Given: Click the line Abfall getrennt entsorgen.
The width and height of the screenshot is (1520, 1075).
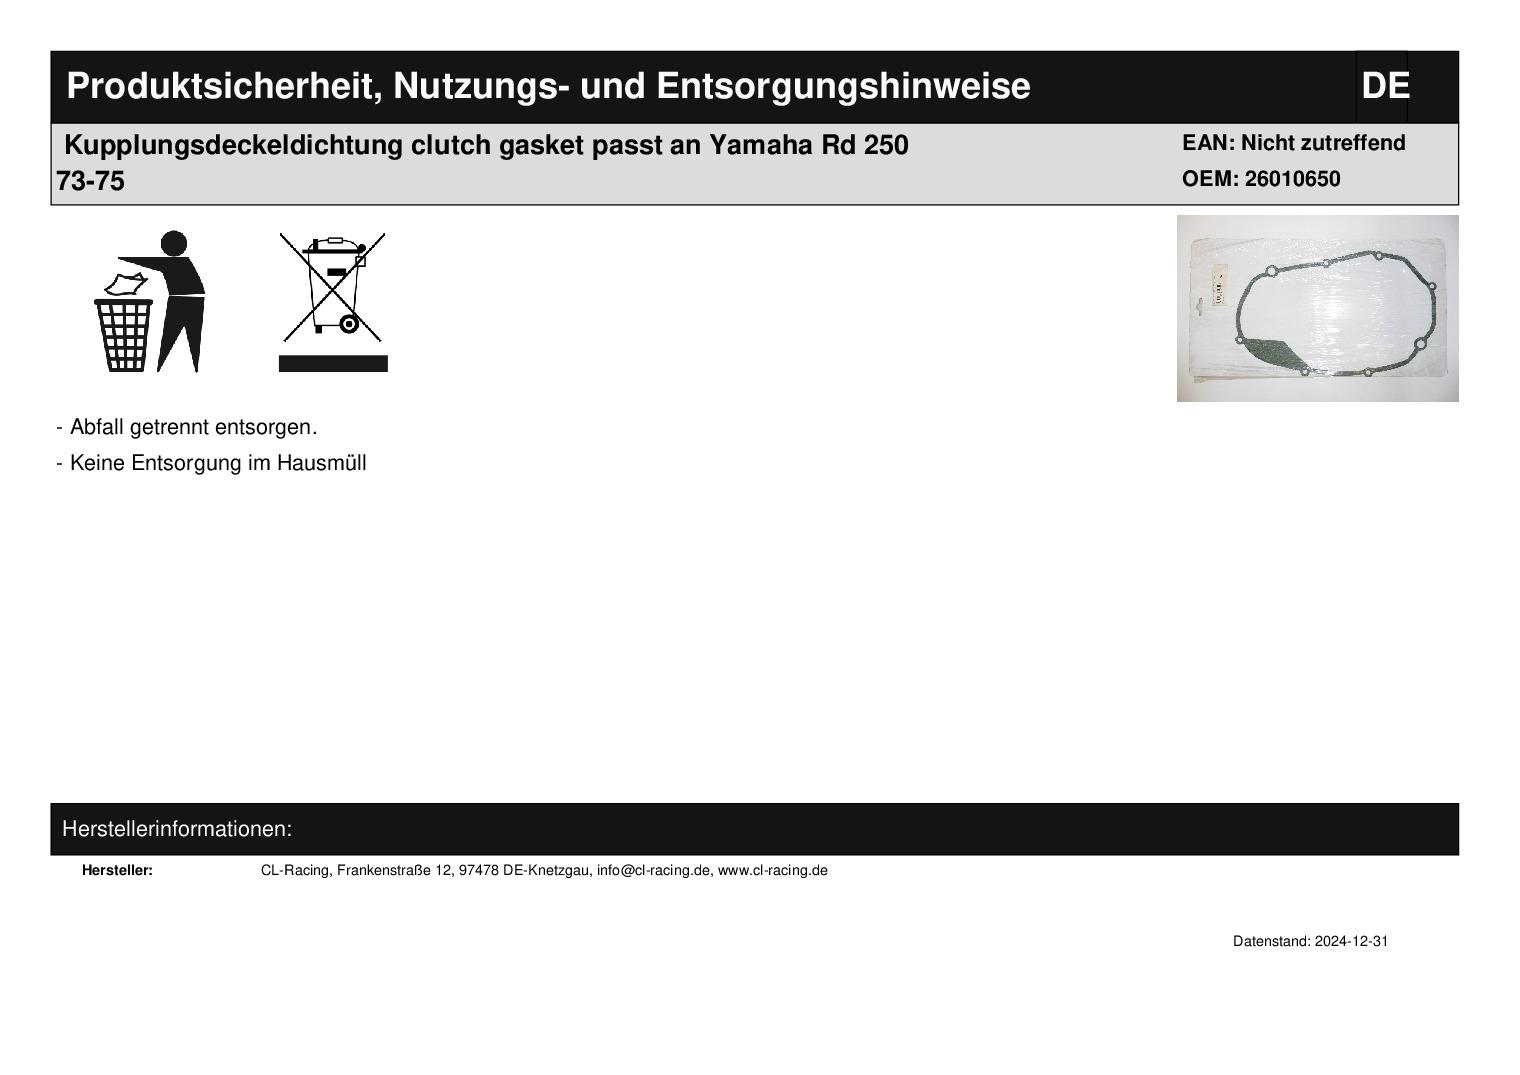Looking at the screenshot, I should tap(187, 427).
